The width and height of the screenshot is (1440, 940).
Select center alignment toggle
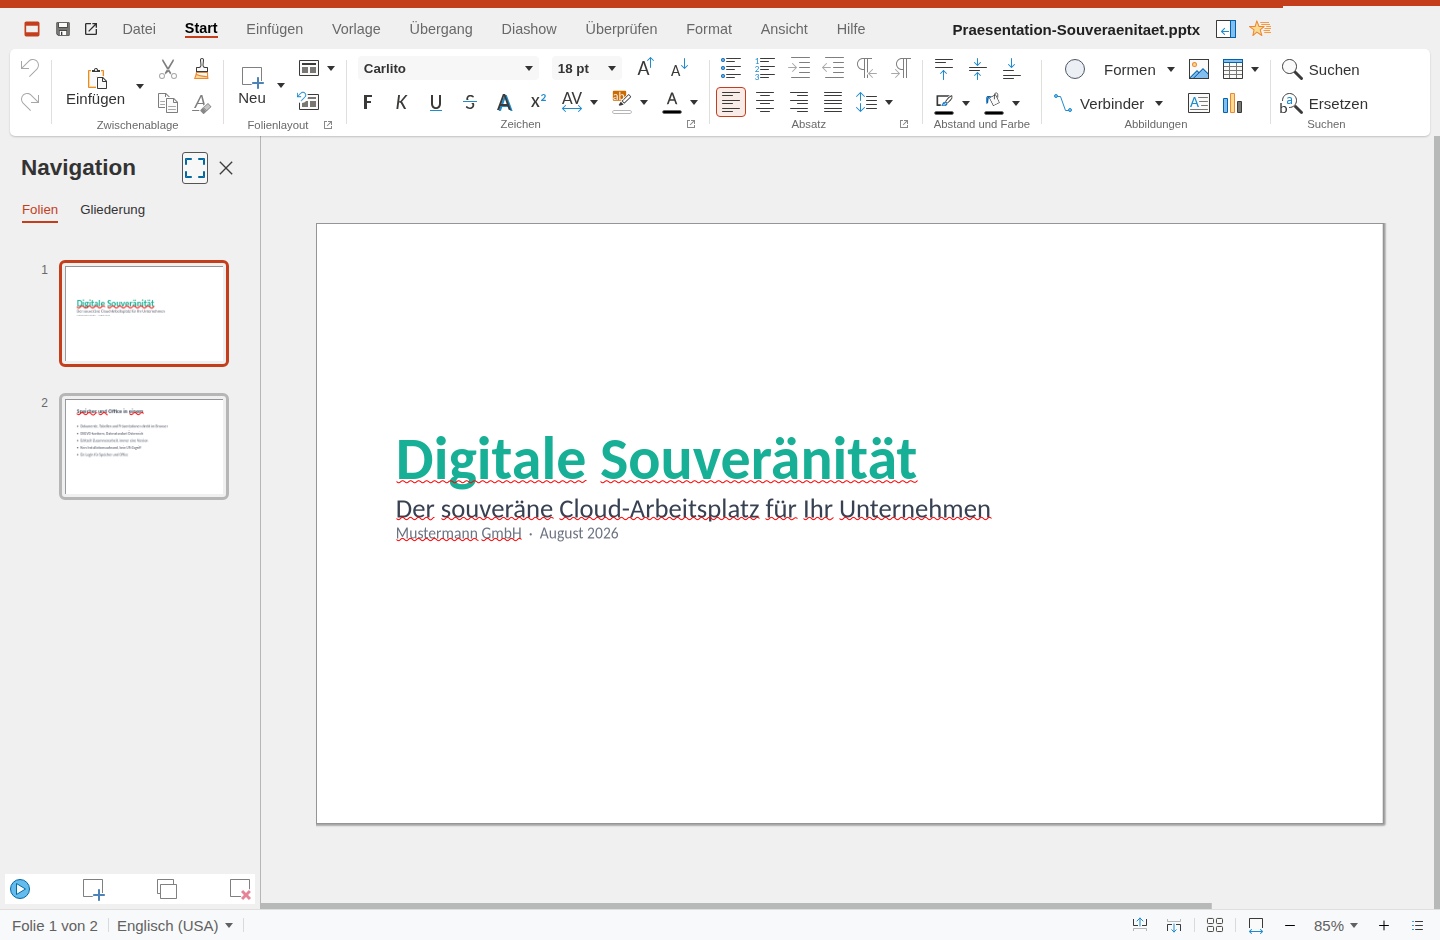(765, 102)
